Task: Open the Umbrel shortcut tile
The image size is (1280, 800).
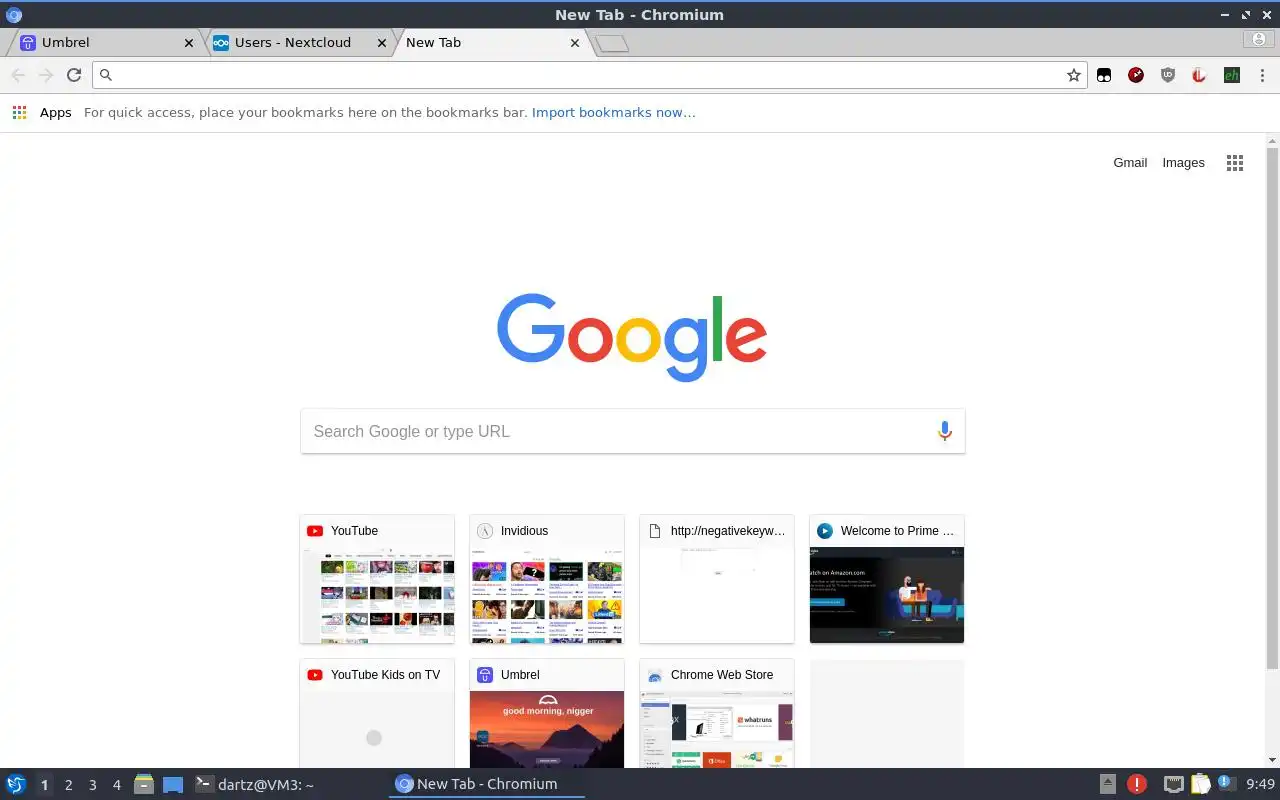Action: tap(547, 713)
